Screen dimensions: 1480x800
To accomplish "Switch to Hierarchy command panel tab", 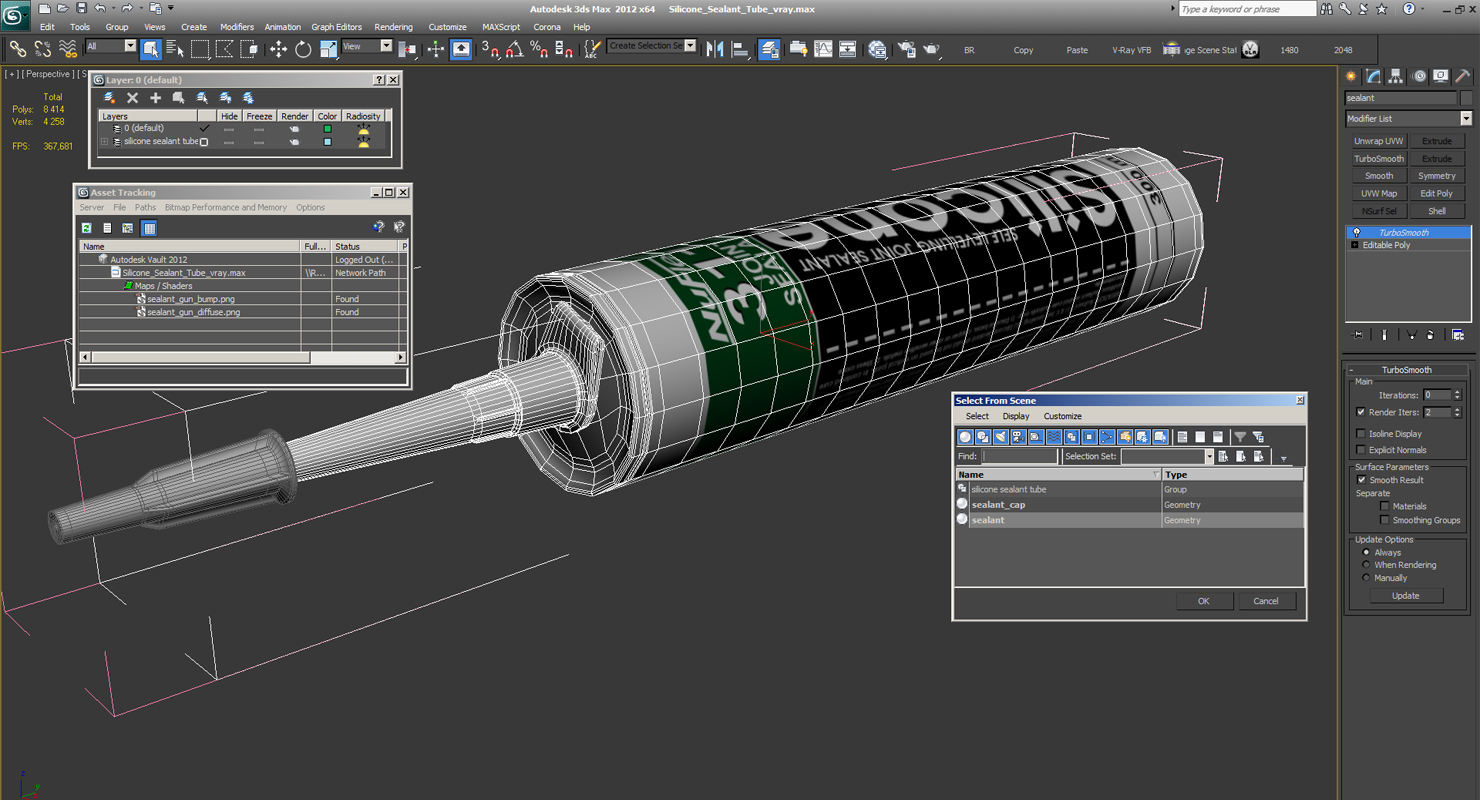I will point(1396,76).
